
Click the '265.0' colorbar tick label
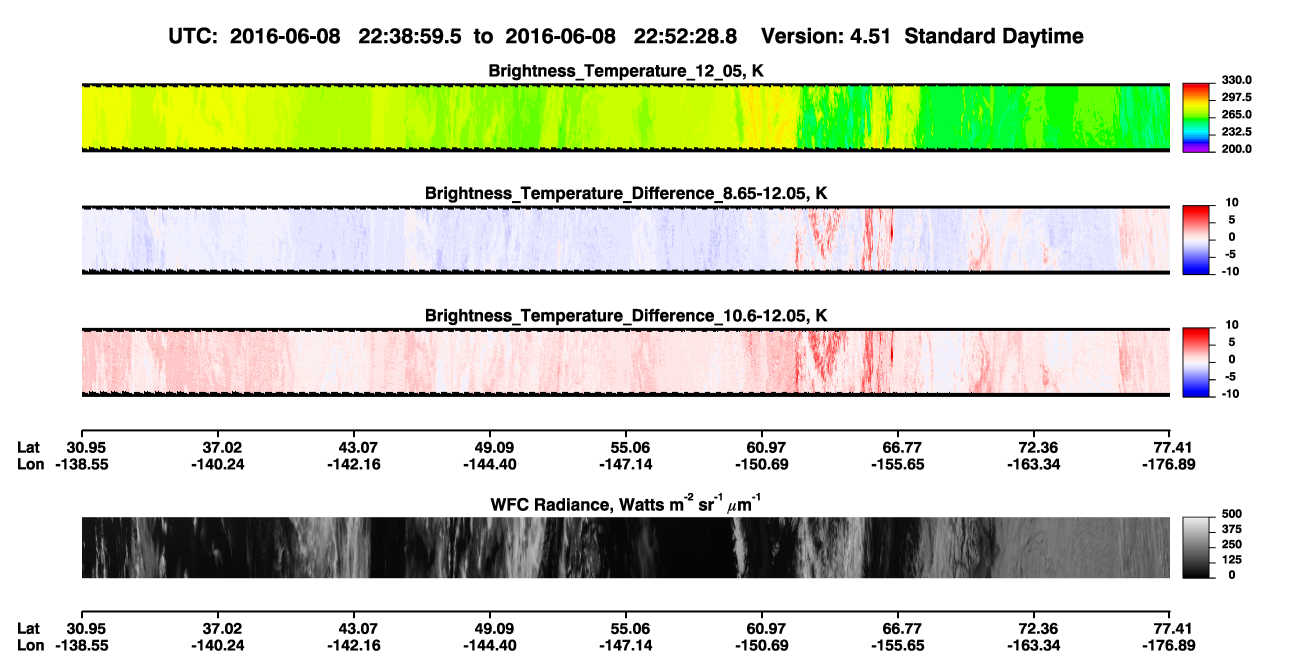pos(1237,114)
